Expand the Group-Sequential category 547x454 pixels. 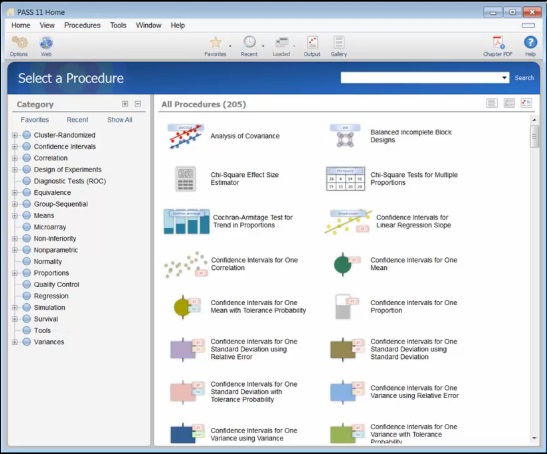click(x=15, y=204)
